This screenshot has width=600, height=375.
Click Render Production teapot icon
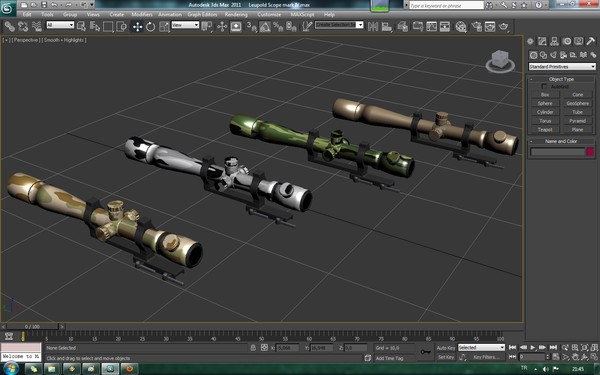click(x=504, y=26)
